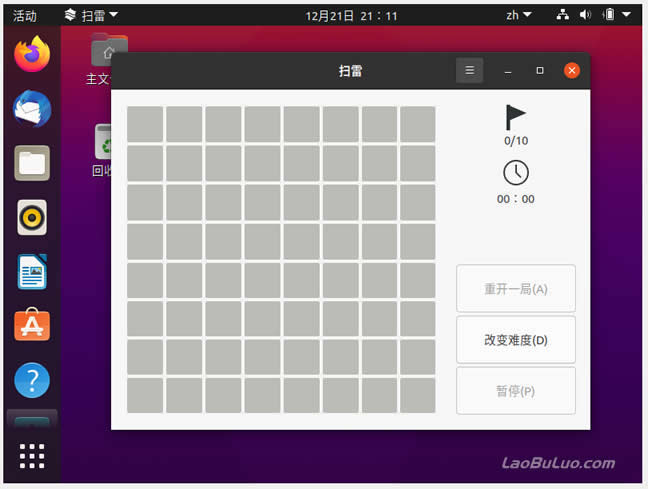Launch Rhythmbox music player
The image size is (648, 489).
pos(32,217)
